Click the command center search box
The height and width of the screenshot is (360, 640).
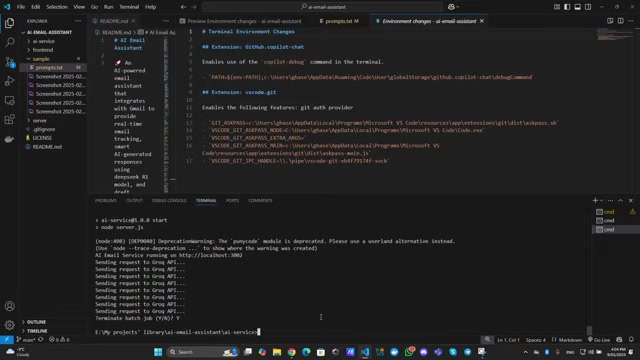coord(322,7)
